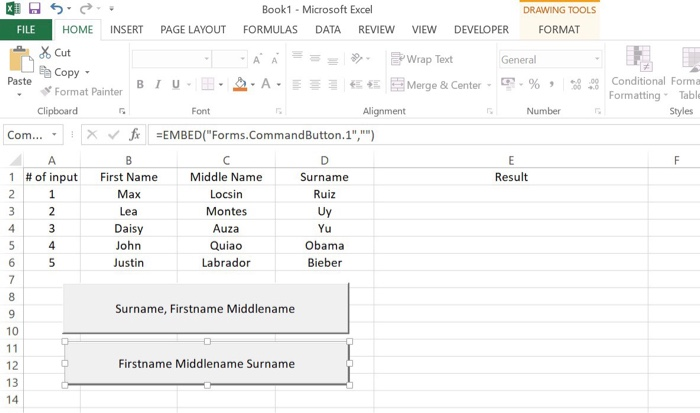This screenshot has height=413, width=700.
Task: Toggle Wrap Text
Action: [421, 59]
